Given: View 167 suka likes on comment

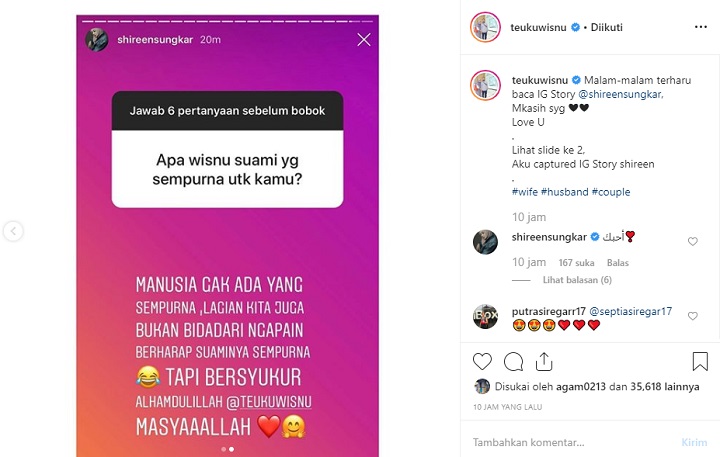Looking at the screenshot, I should (x=576, y=263).
